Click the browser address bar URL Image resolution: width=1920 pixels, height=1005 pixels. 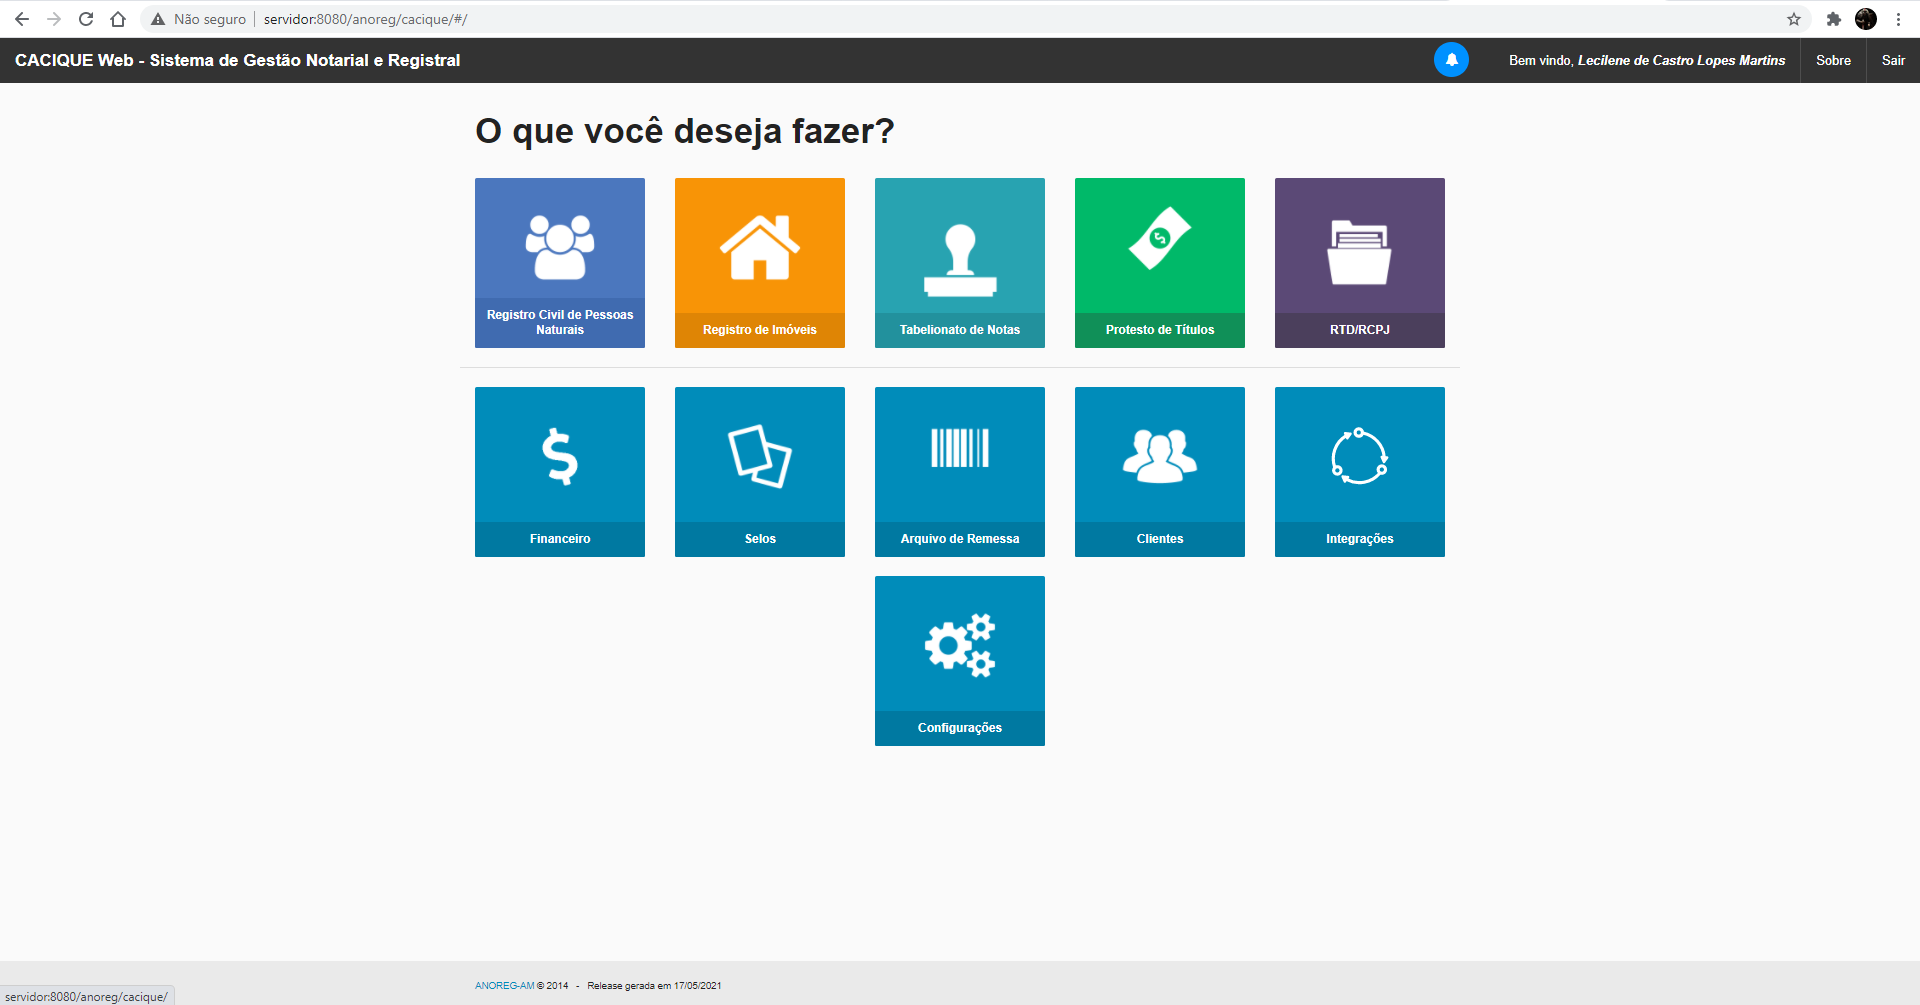coord(365,19)
